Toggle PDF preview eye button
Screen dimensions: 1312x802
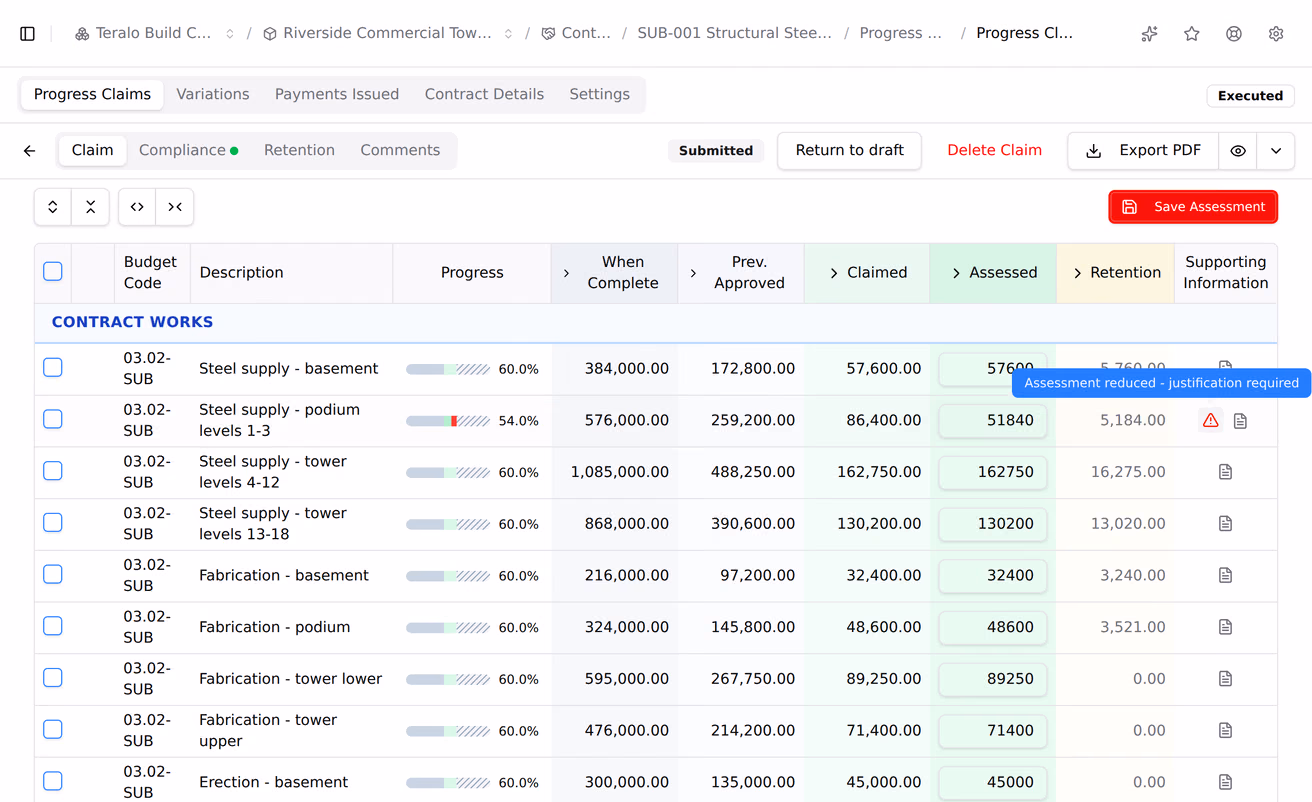point(1238,151)
